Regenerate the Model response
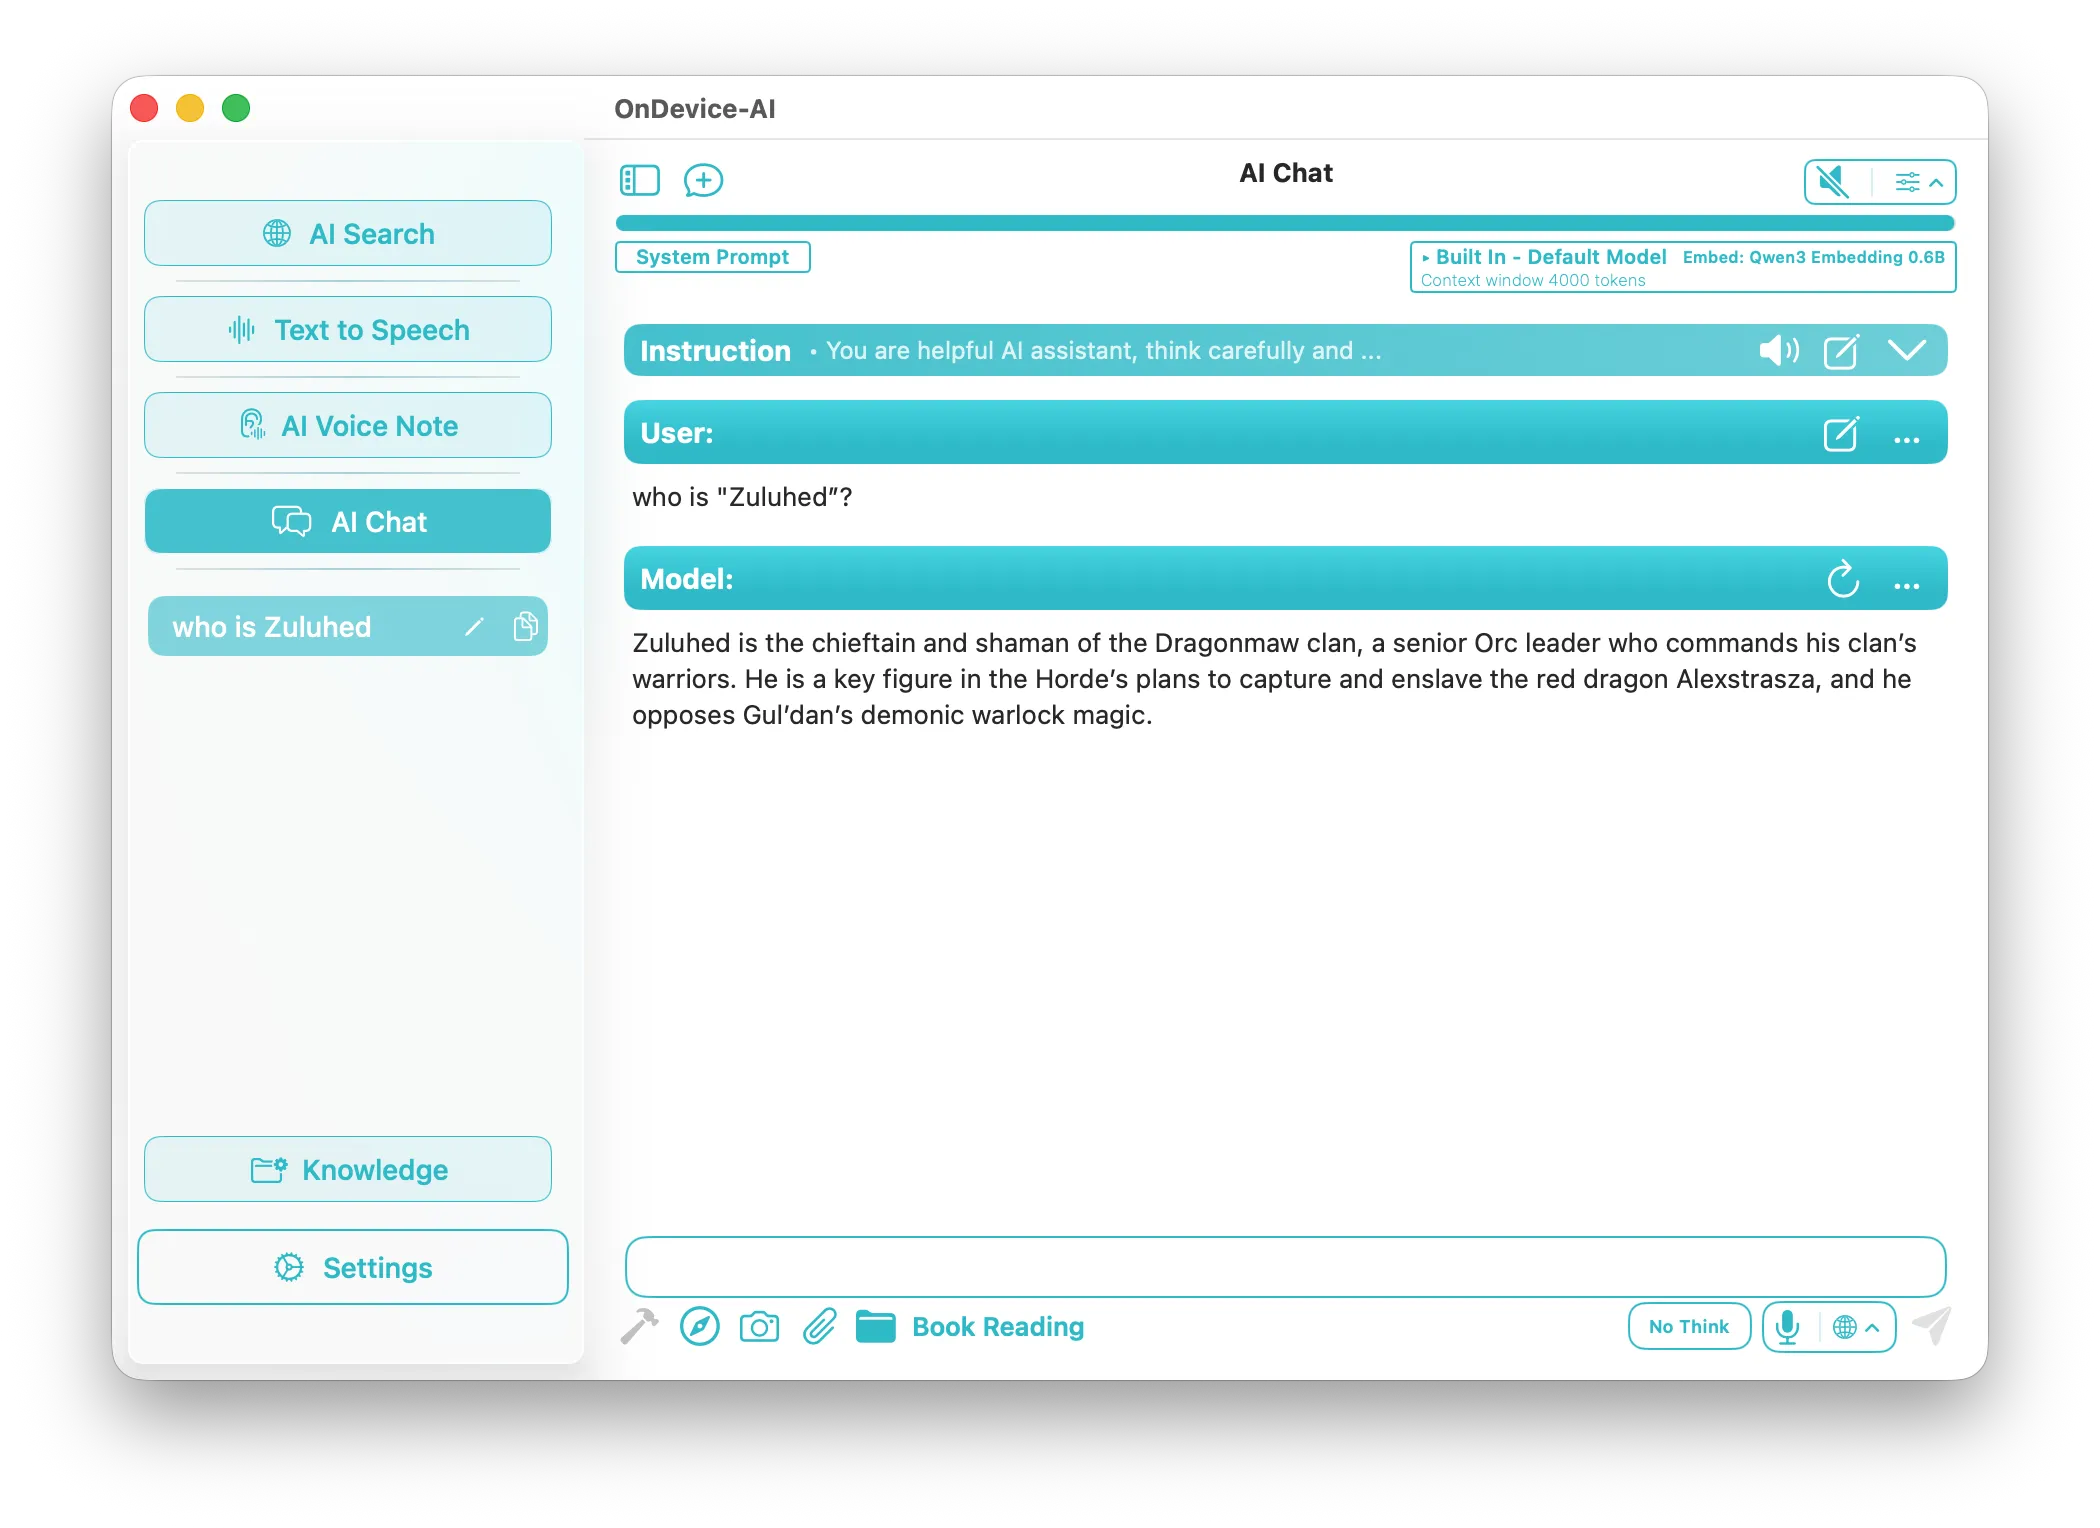 coord(1843,579)
